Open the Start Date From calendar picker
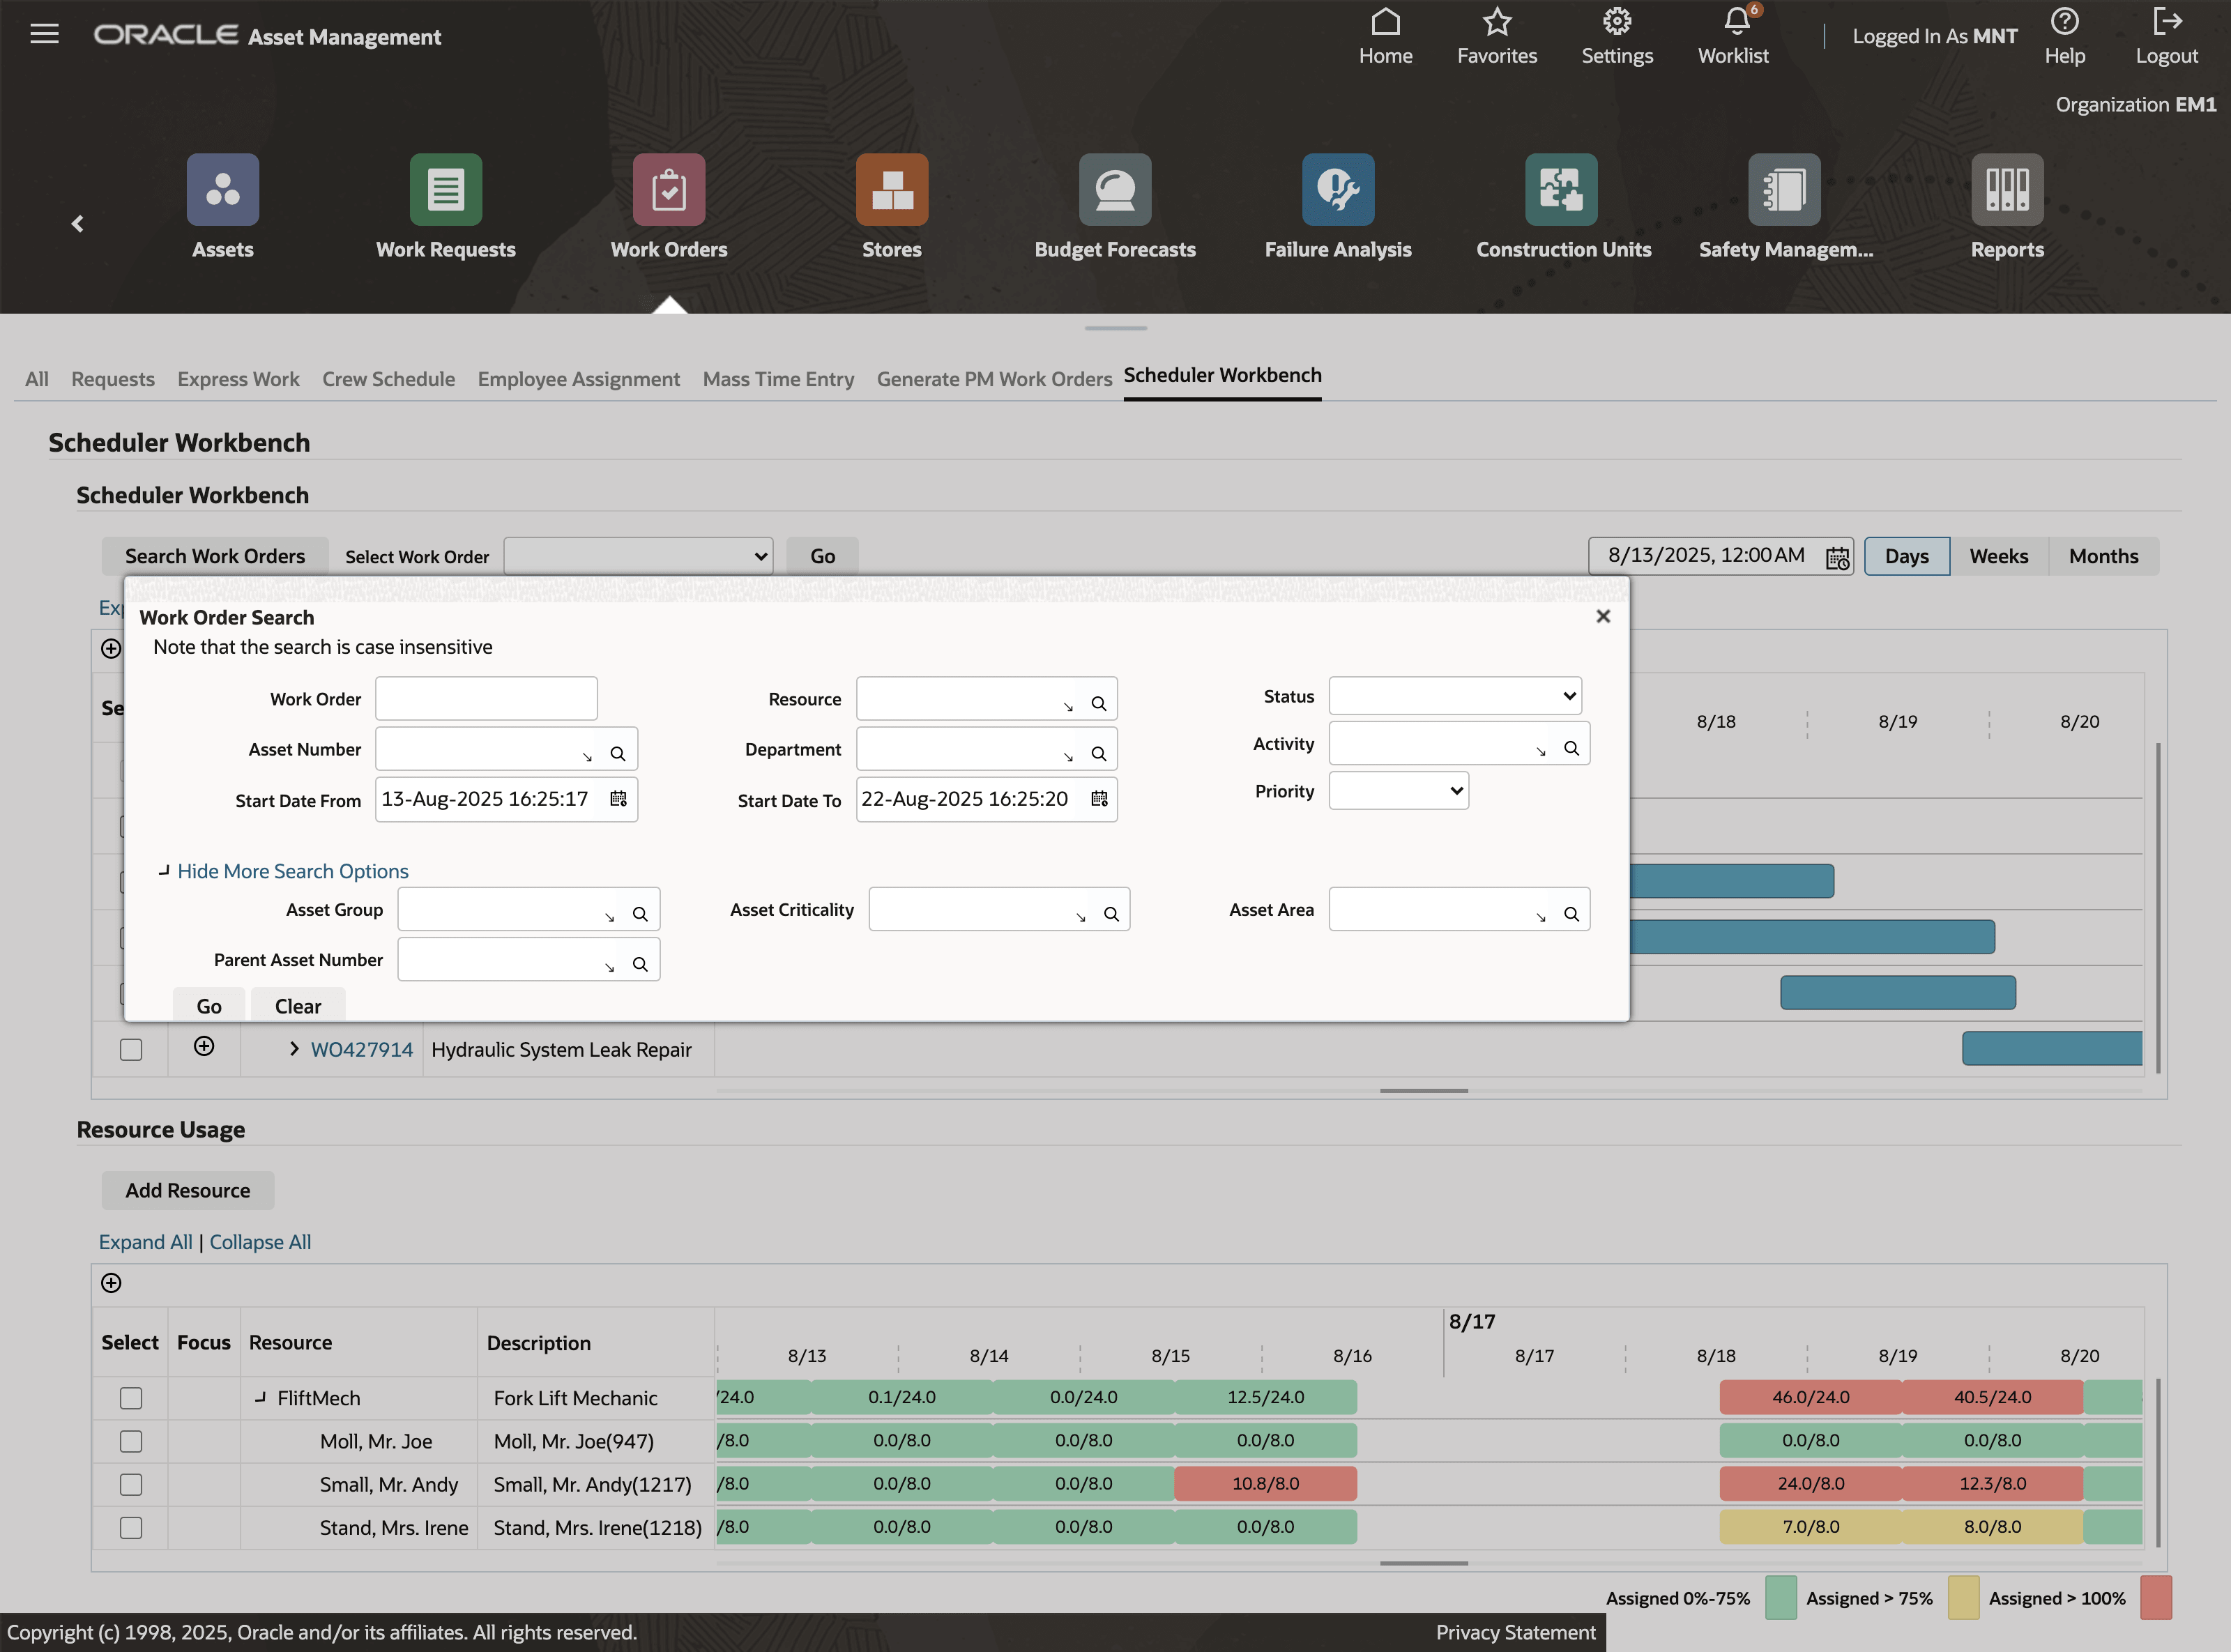This screenshot has width=2231, height=1652. (x=618, y=799)
